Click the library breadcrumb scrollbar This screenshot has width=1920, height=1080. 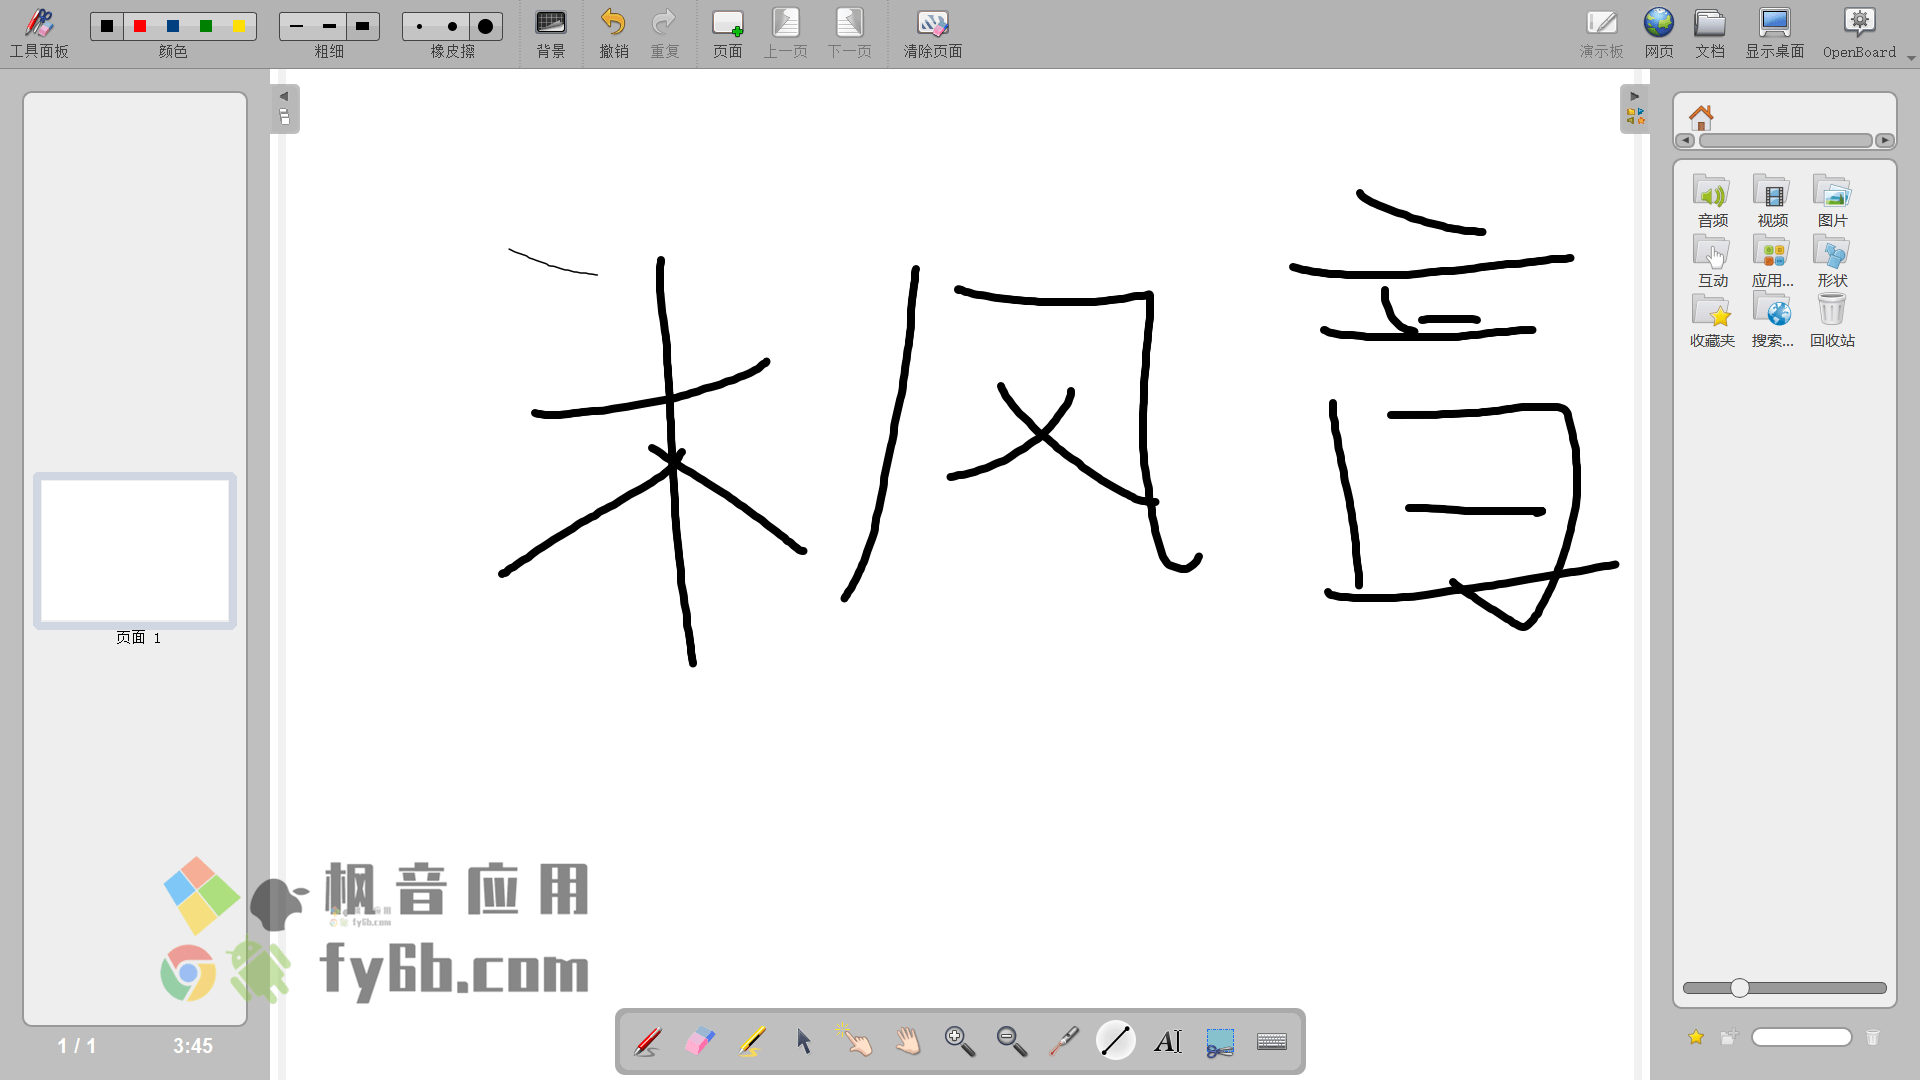click(x=1785, y=141)
